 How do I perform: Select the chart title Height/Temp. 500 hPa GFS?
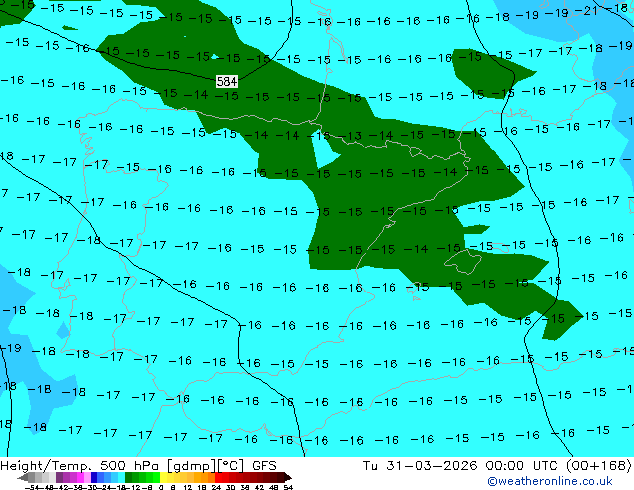(138, 466)
